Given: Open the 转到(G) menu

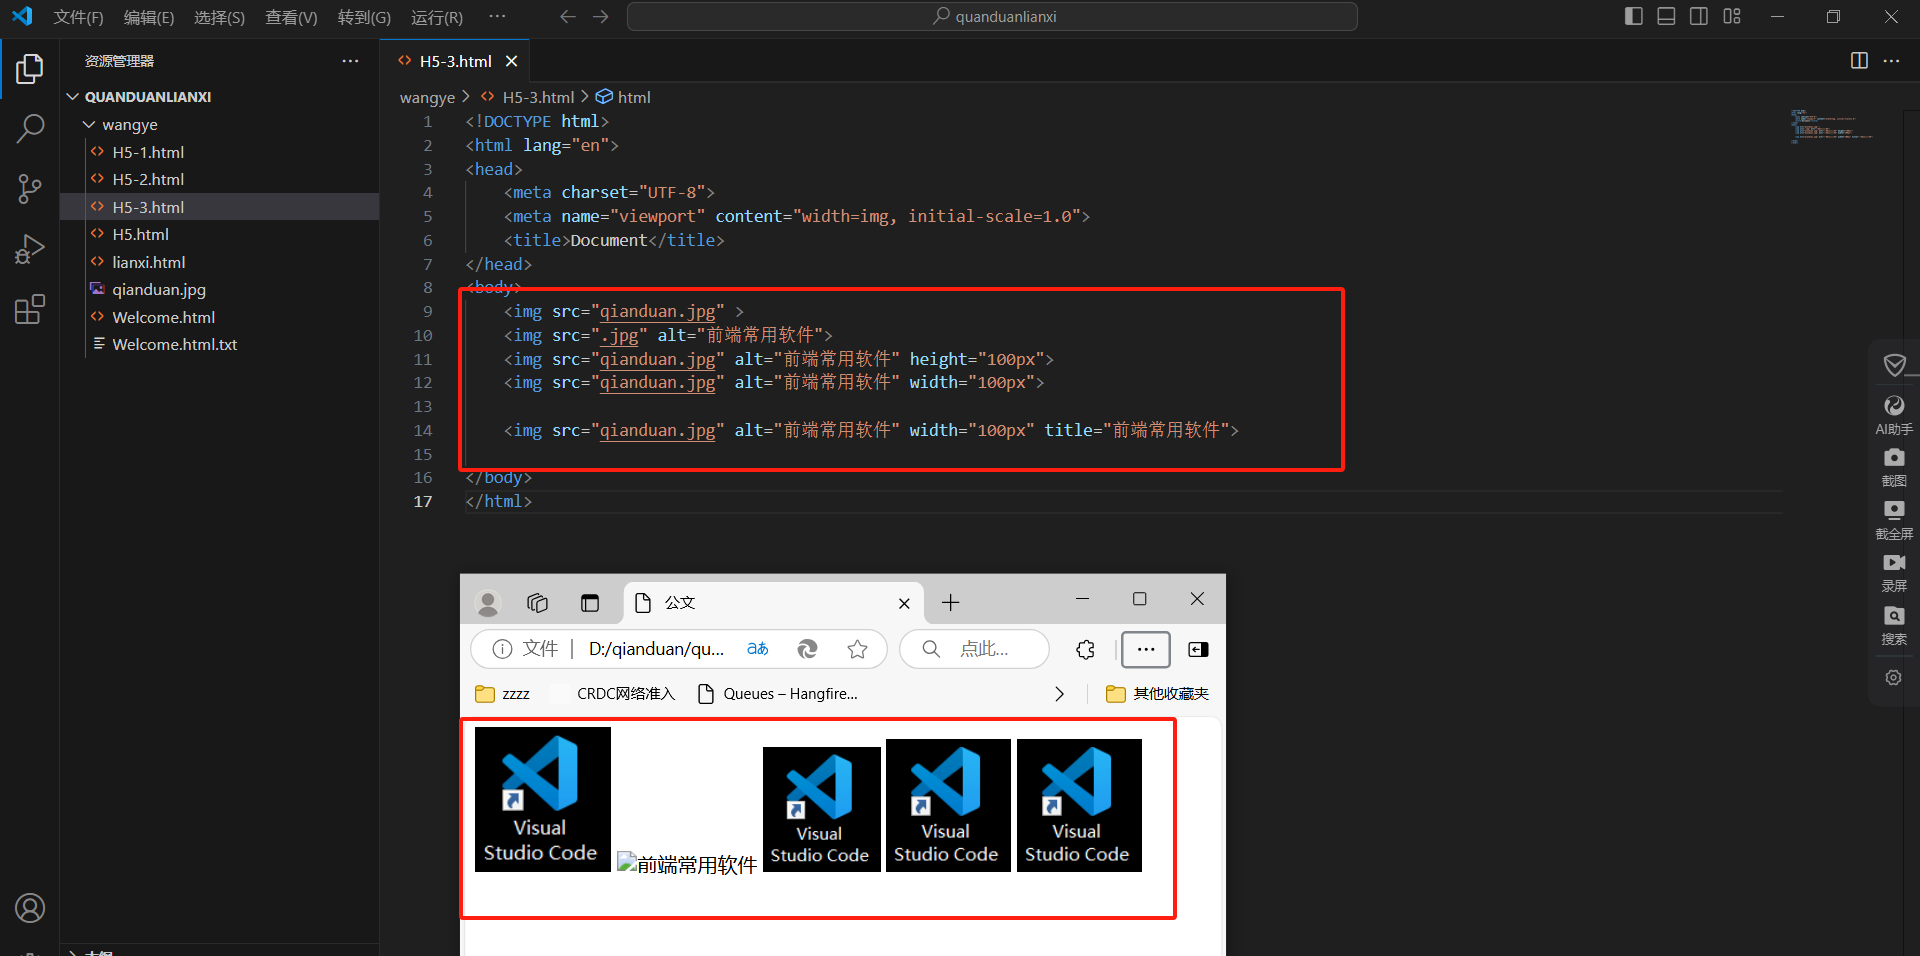Looking at the screenshot, I should pos(364,17).
